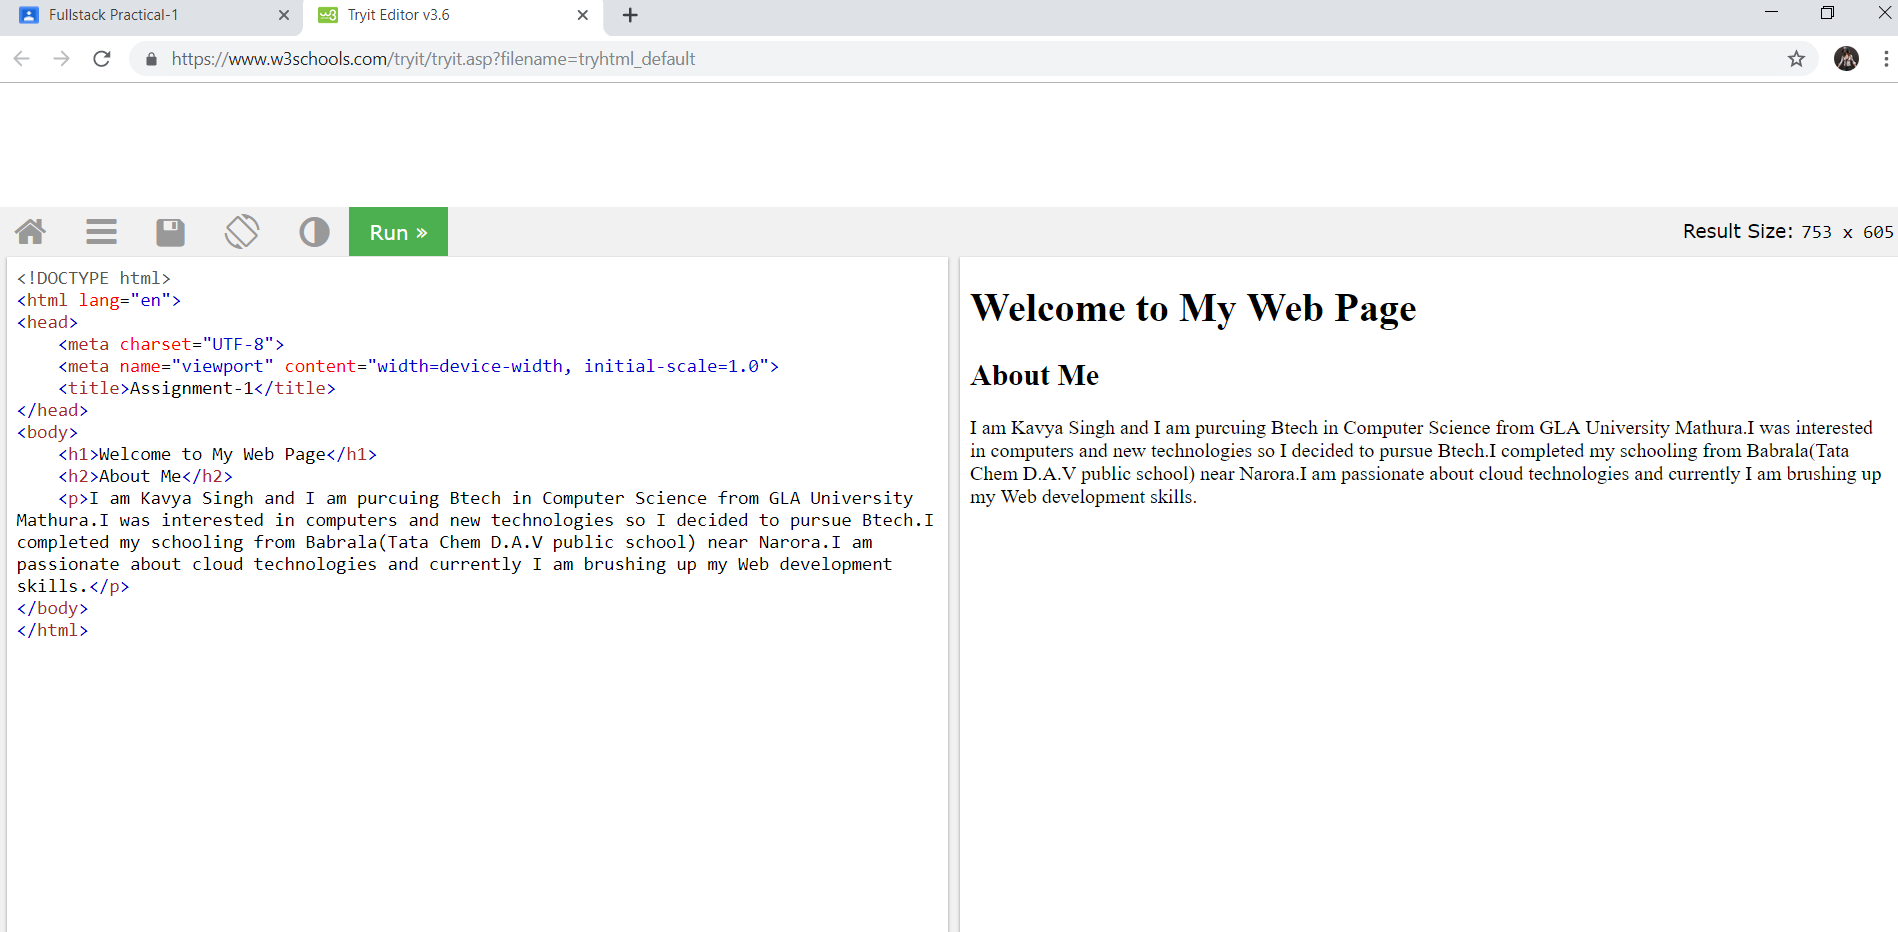Close the Tryit Editor v3.6 tab
Image resolution: width=1898 pixels, height=932 pixels.
[x=583, y=15]
